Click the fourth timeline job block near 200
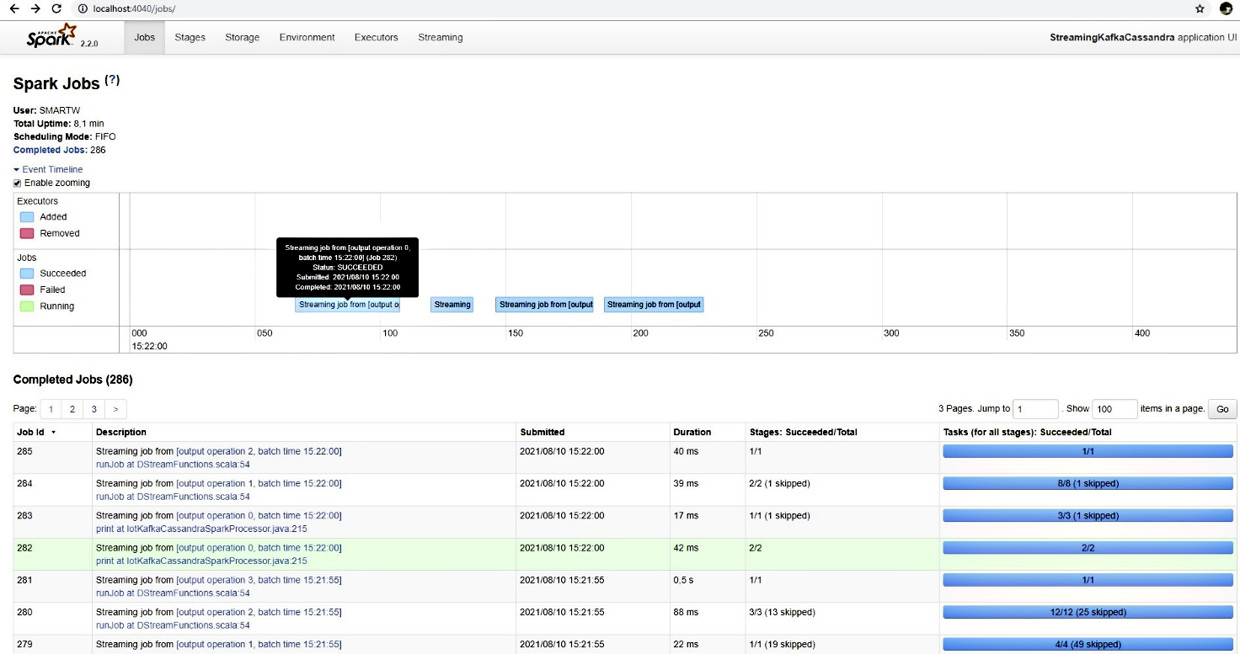Viewport: 1240px width, 654px height. coord(654,305)
